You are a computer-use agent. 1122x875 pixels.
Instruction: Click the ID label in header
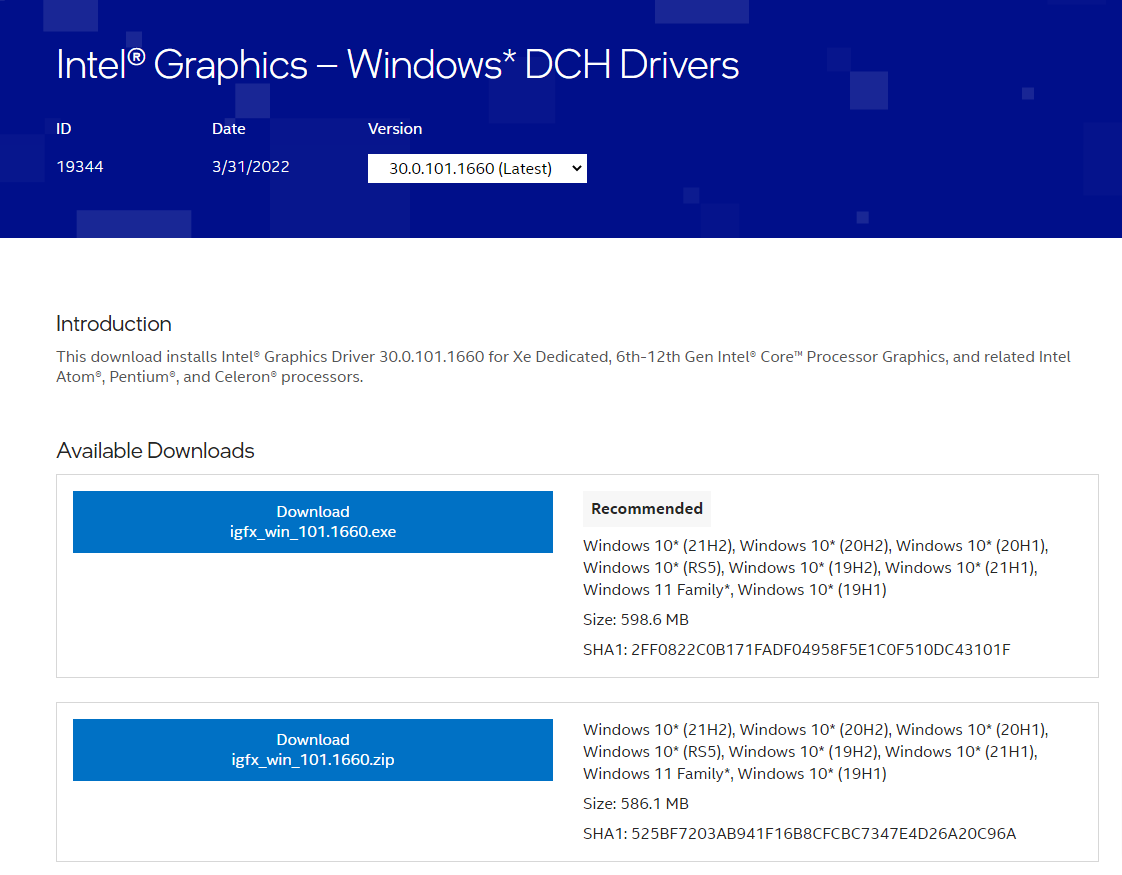click(x=64, y=129)
